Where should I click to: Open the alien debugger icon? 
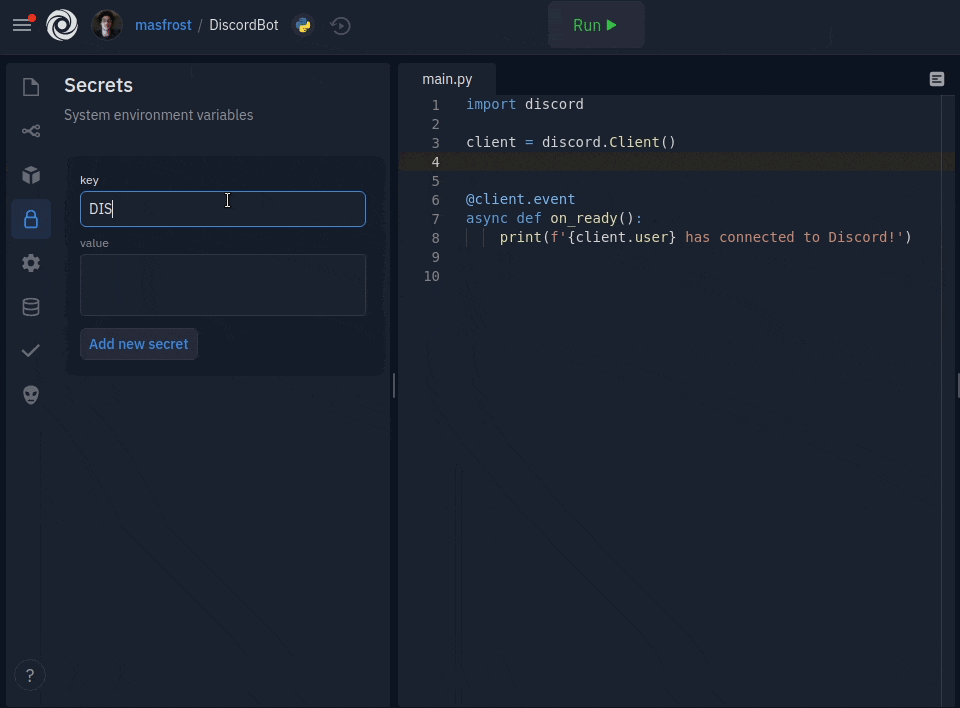(31, 395)
